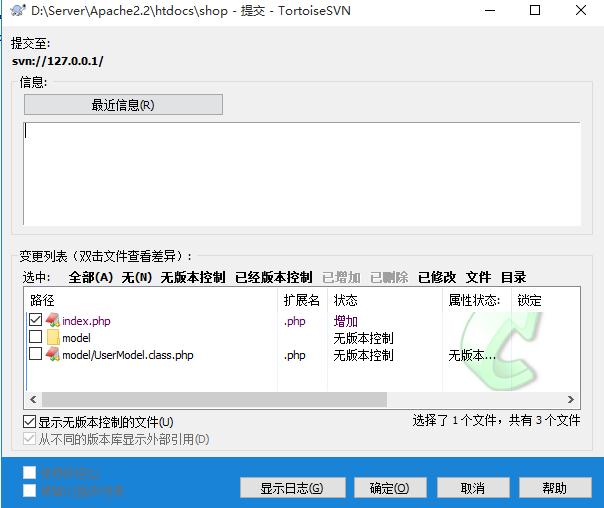
Task: Select unversioned files via 无版本控制 filter
Action: tap(193, 277)
